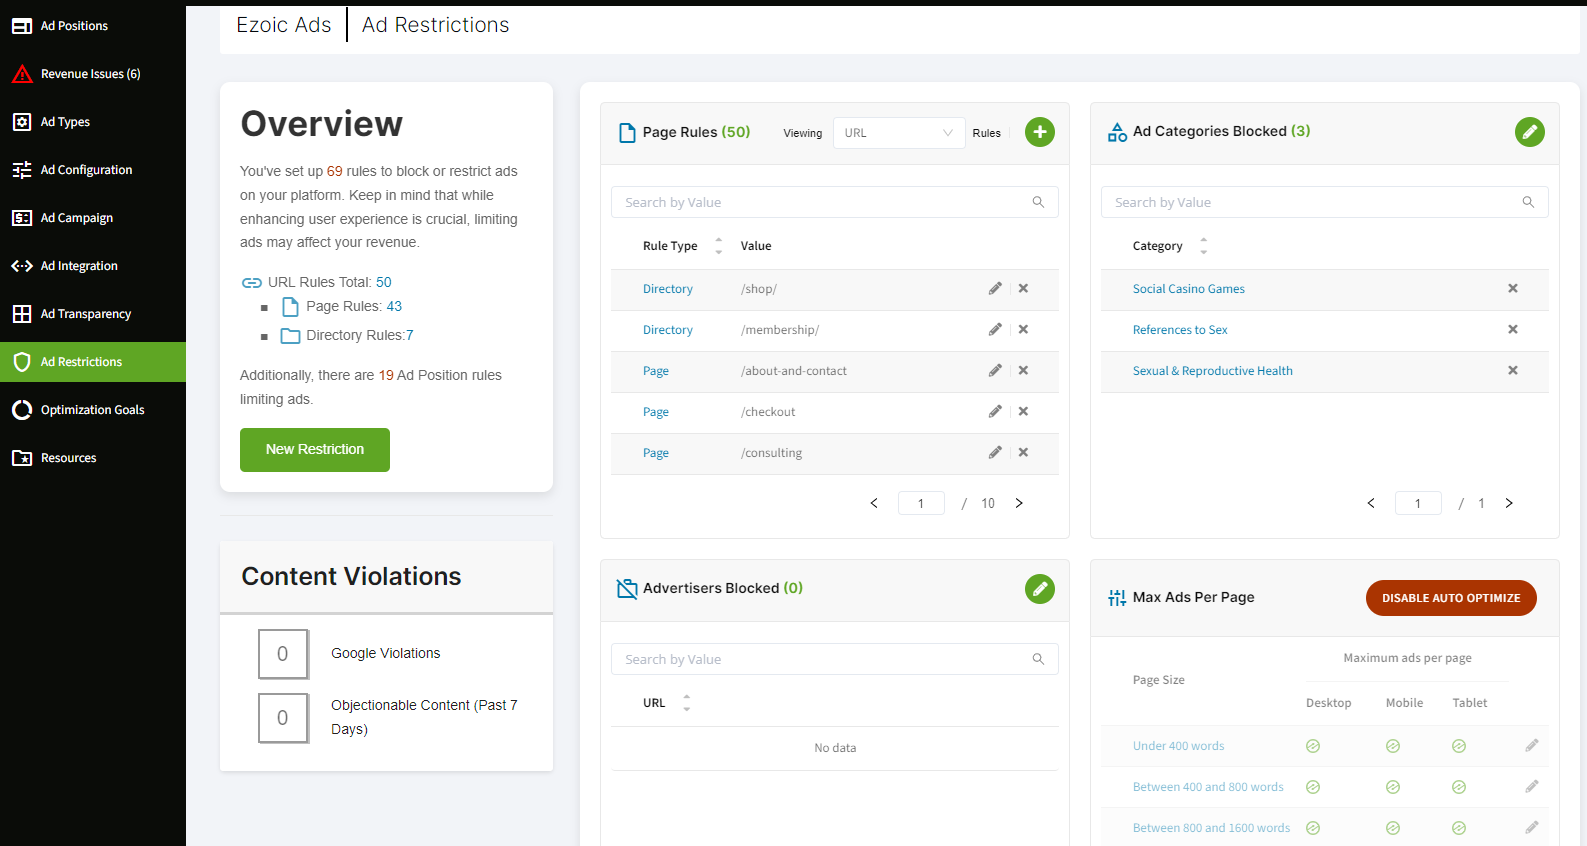
Task: Remove the Social Casino Games blocked category
Action: pyautogui.click(x=1512, y=289)
